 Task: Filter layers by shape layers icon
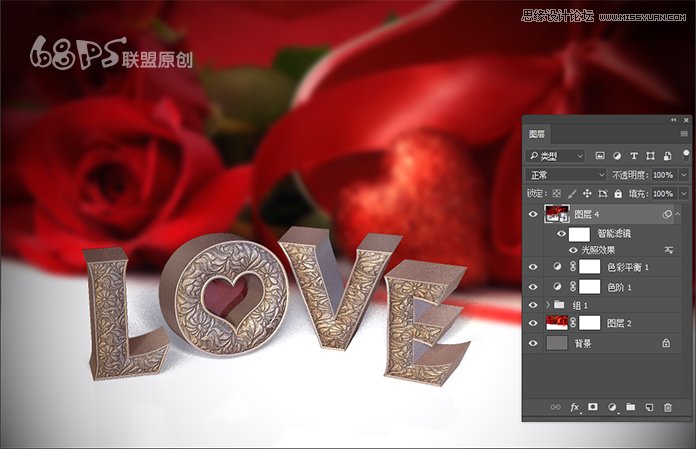point(650,156)
